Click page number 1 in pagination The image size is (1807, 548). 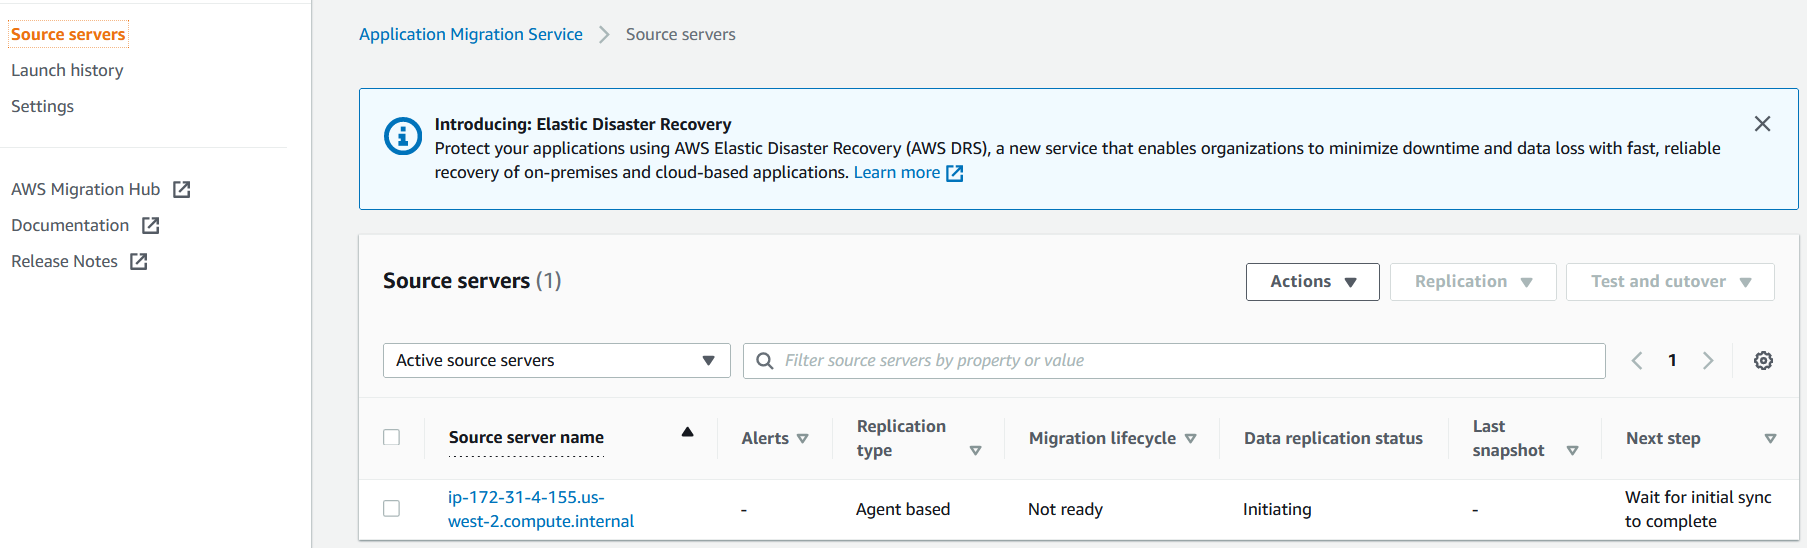click(1672, 361)
